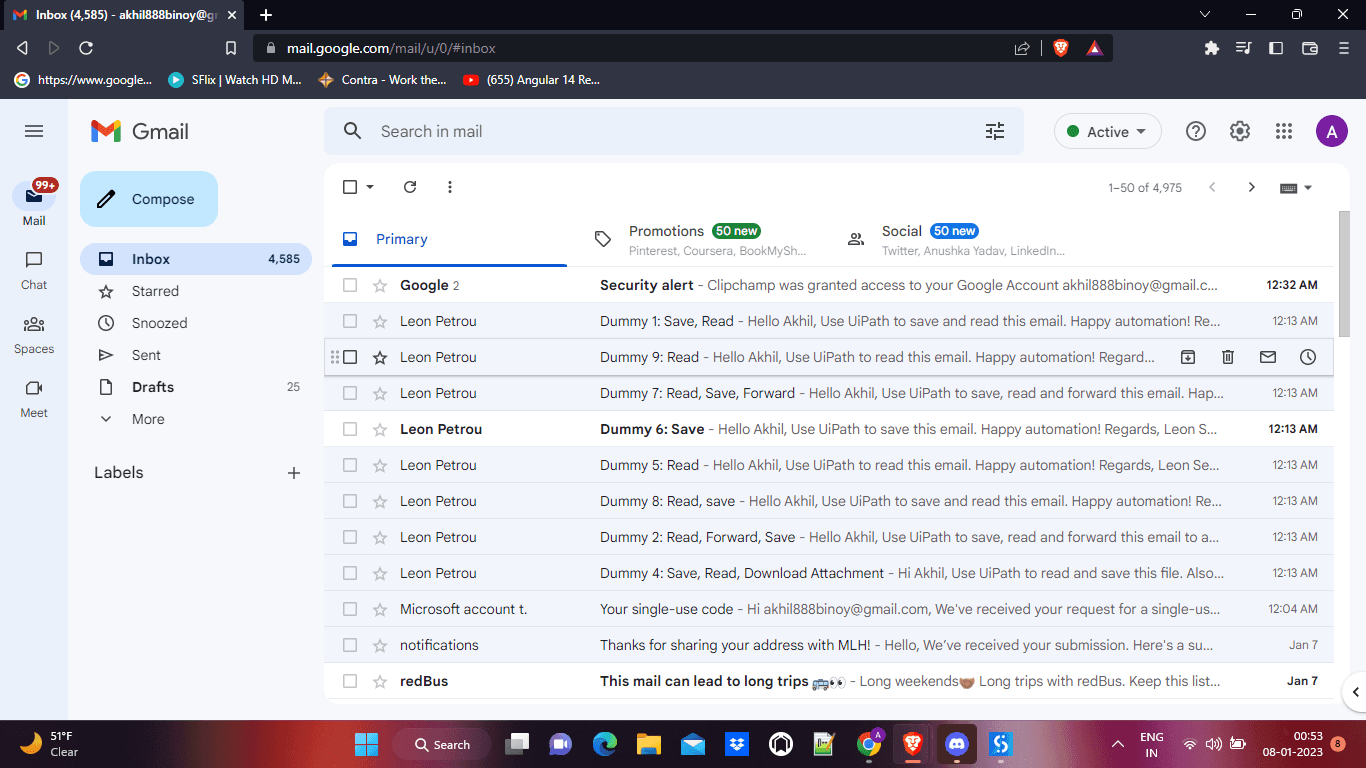Open the Angular 14 bookmark
Image resolution: width=1366 pixels, height=768 pixels.
[531, 80]
